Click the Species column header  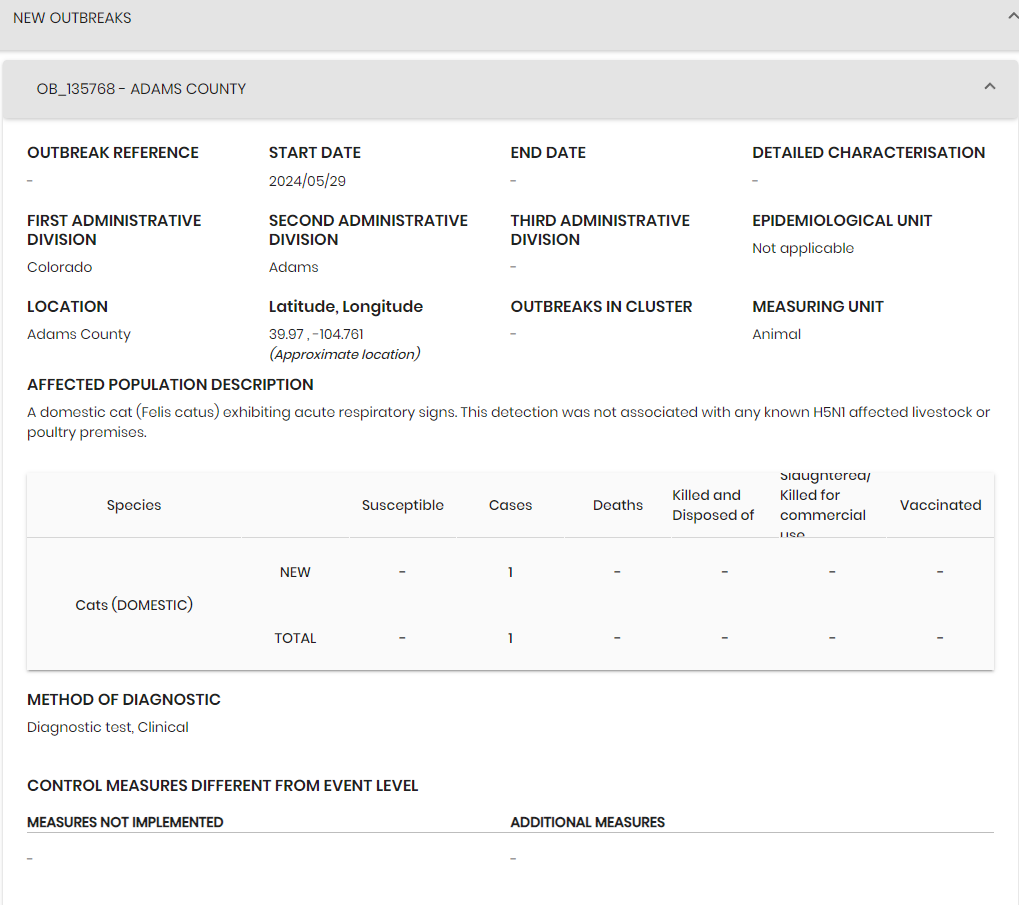tap(134, 505)
